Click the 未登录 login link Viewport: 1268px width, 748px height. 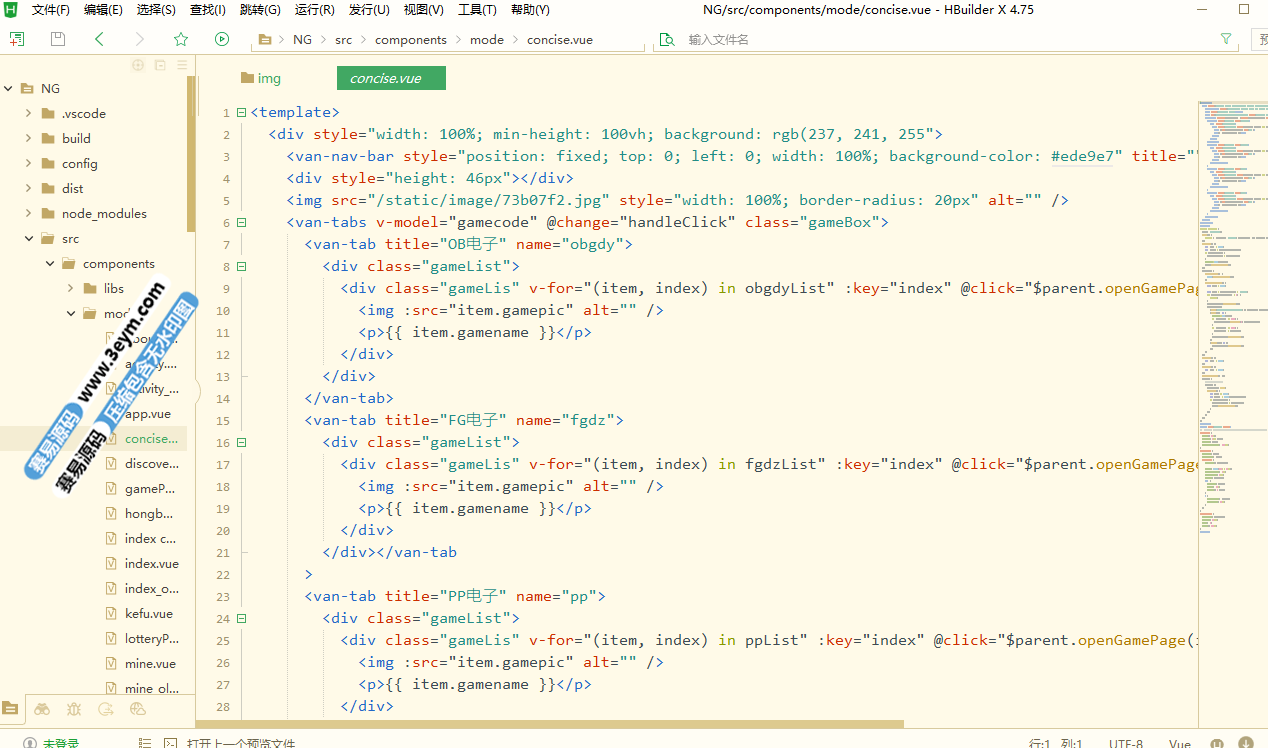[60, 743]
